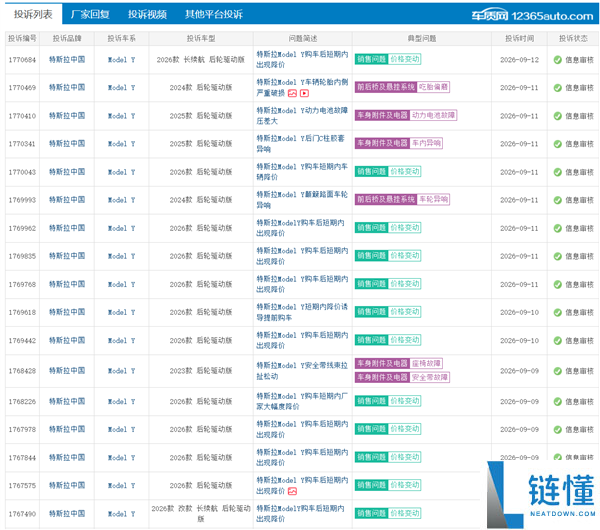600x530 pixels.
Task: Select complaint number 1767844
Action: [22, 457]
